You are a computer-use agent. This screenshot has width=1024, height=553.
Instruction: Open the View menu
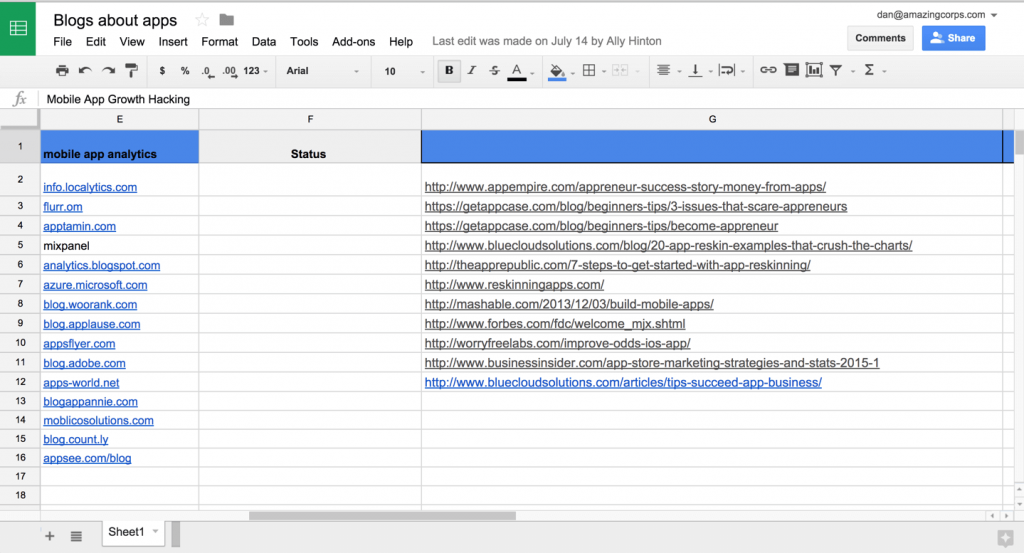click(132, 42)
